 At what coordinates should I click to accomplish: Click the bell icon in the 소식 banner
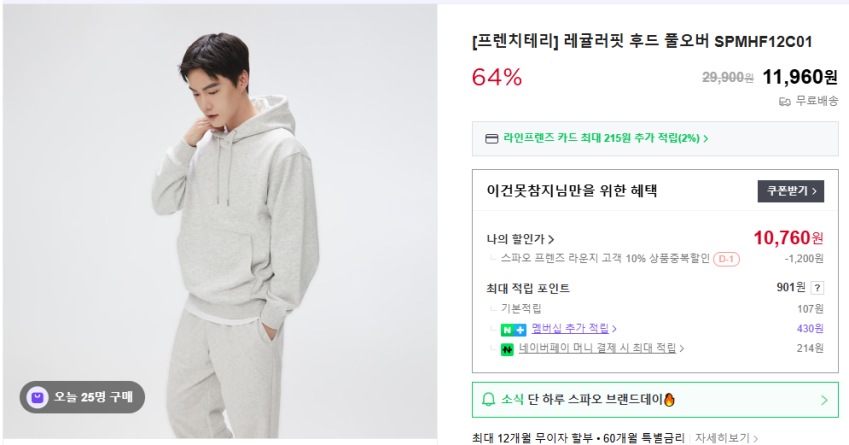[489, 400]
